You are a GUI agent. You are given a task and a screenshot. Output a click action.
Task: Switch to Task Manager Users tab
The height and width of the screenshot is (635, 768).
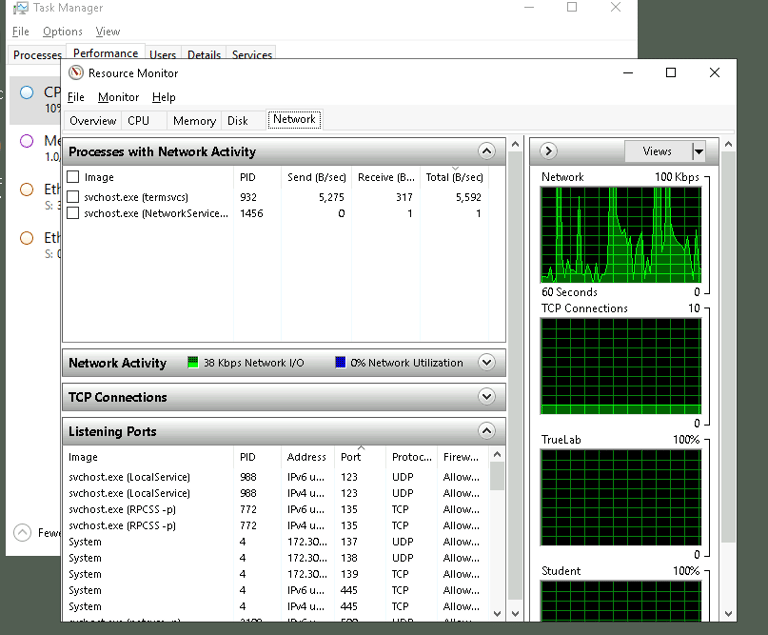[163, 55]
